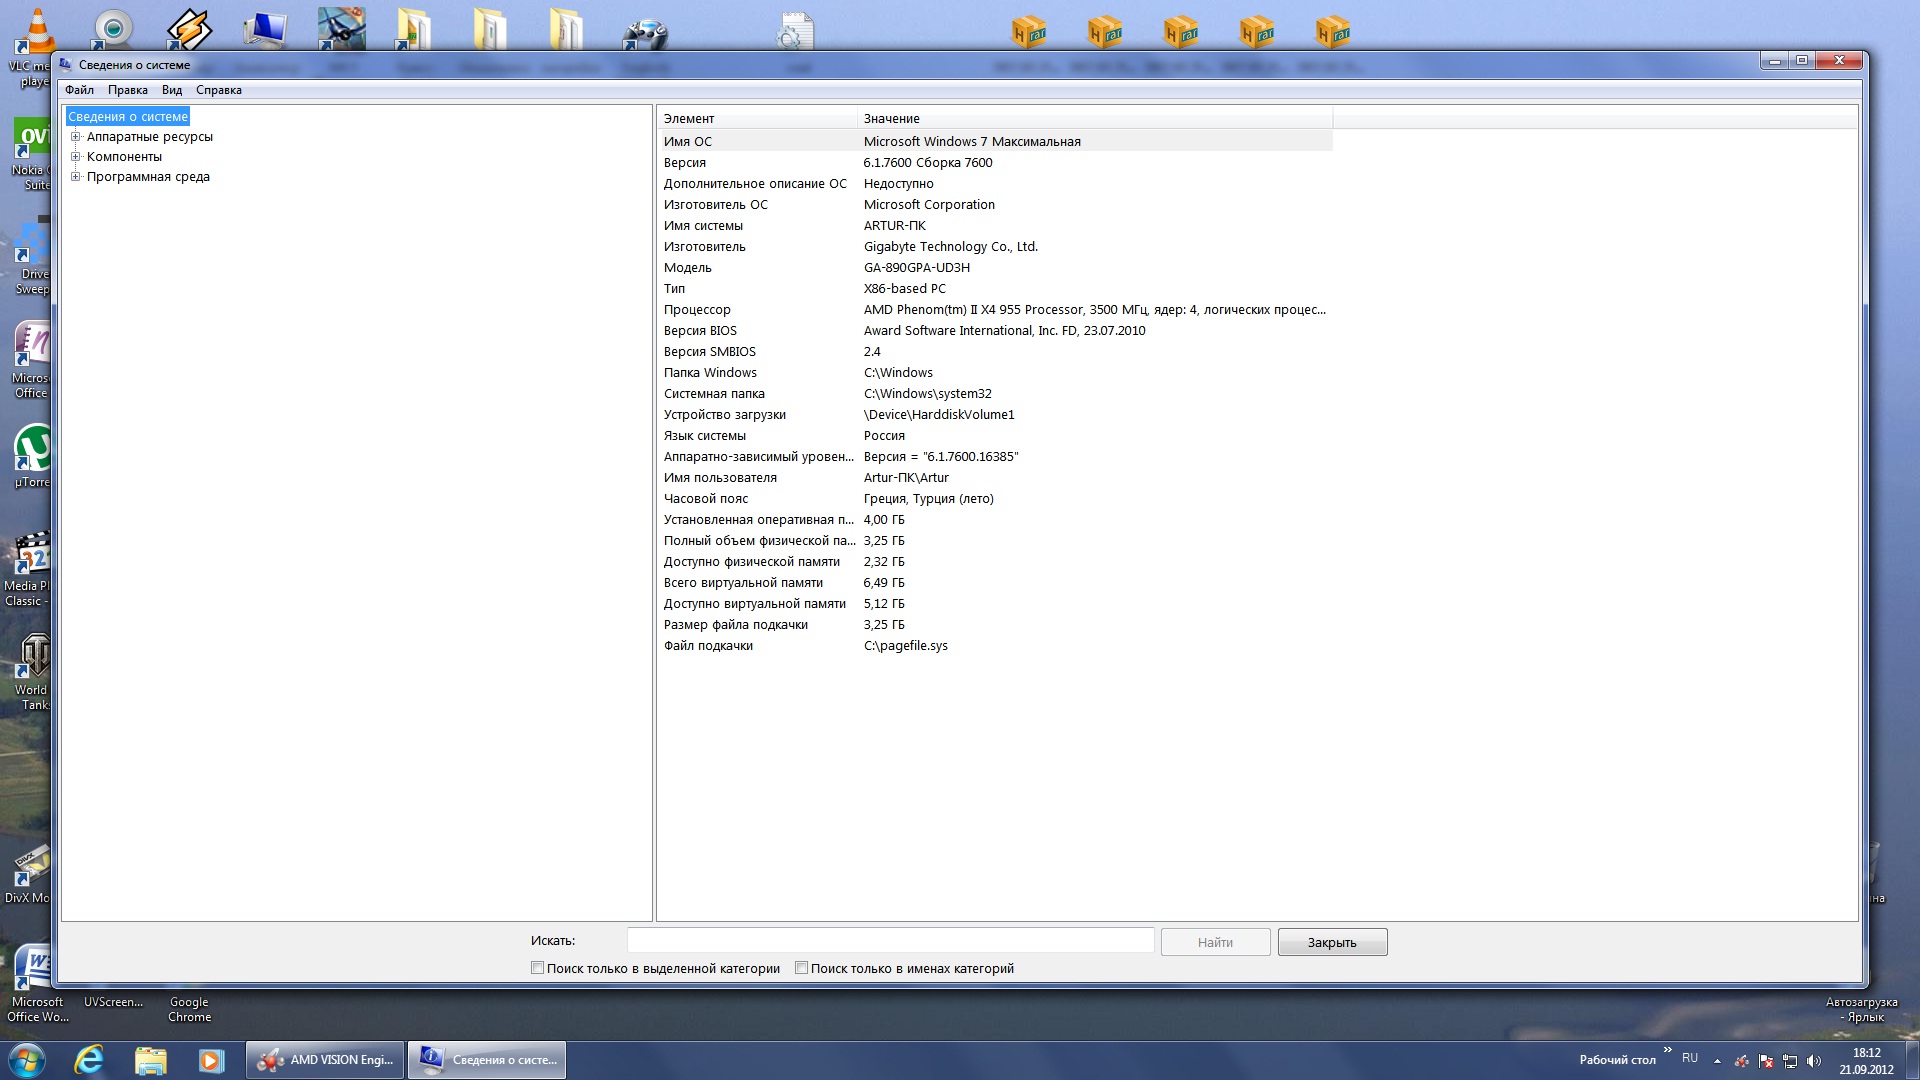Screen dimensions: 1920x1080
Task: Open the Правка menu
Action: pos(128,90)
